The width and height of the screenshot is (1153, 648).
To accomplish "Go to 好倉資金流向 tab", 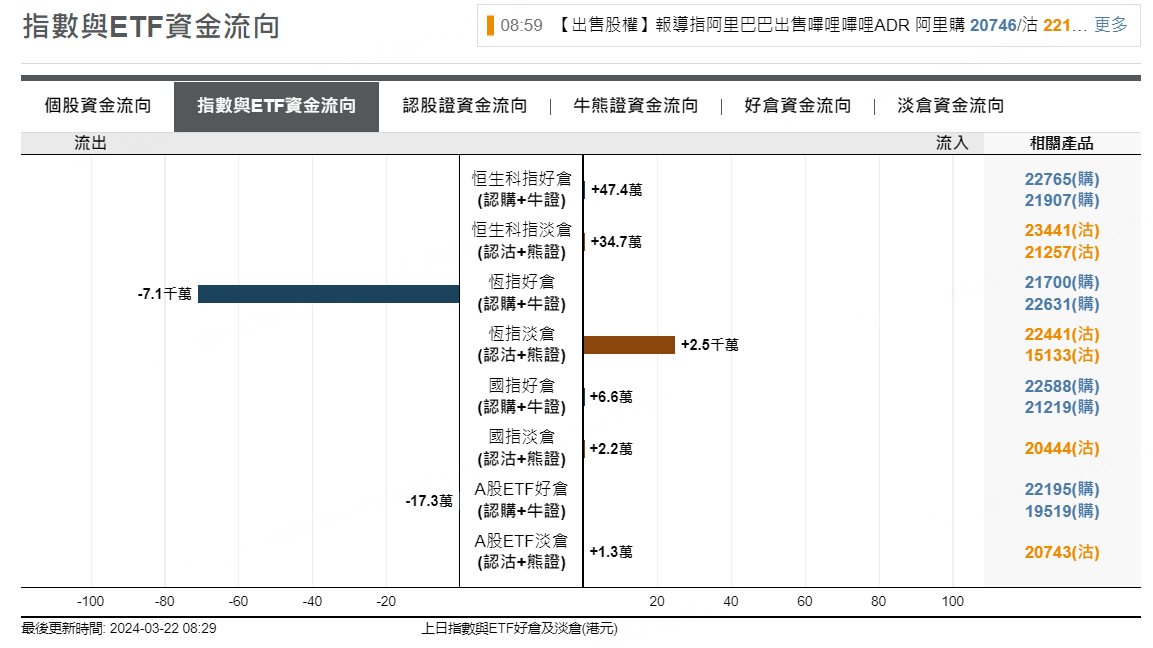I will coord(798,106).
